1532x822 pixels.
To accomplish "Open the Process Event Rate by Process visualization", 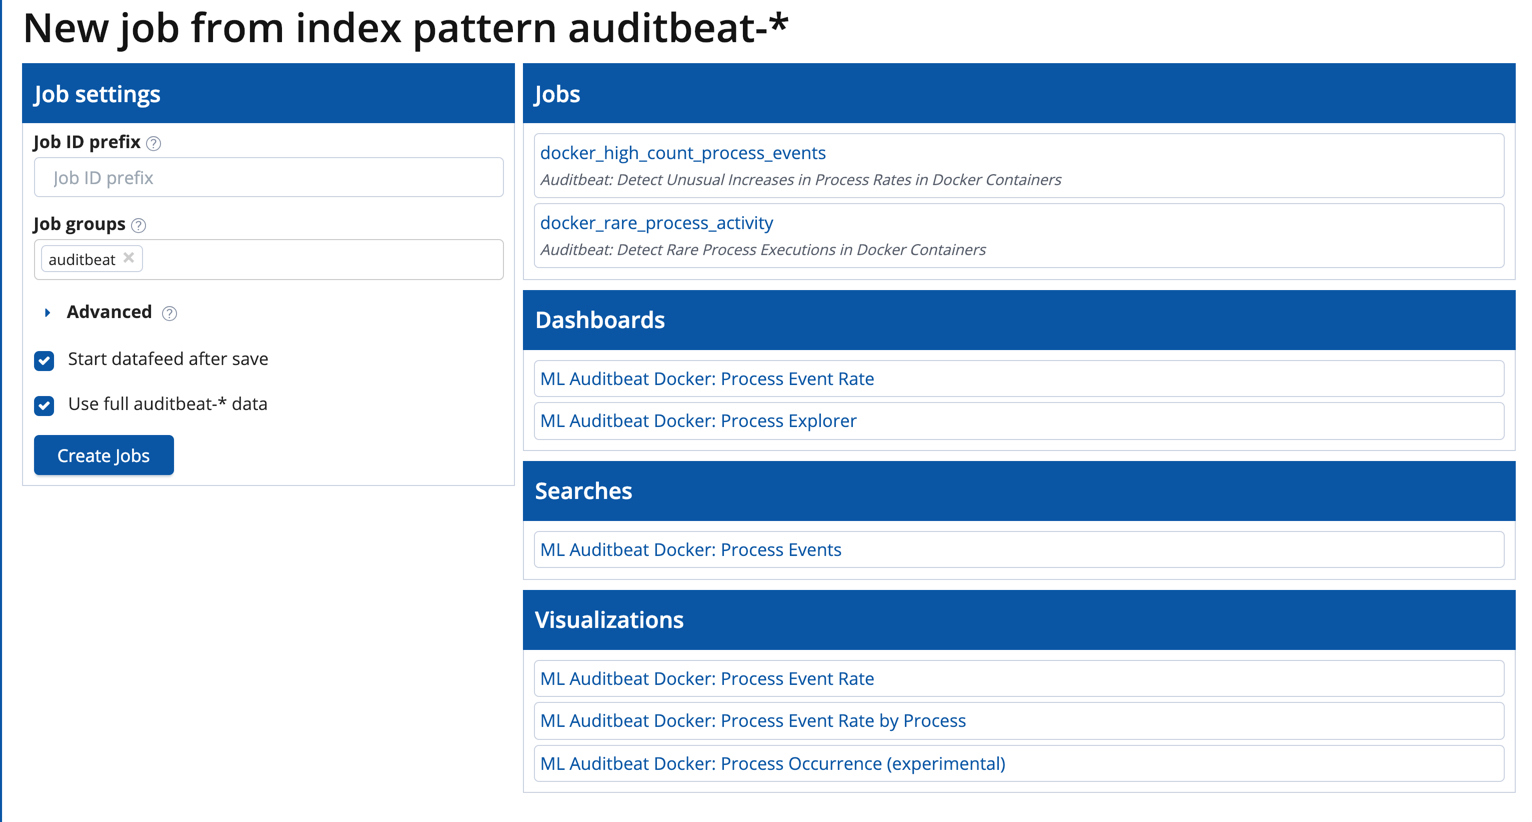I will coord(752,720).
